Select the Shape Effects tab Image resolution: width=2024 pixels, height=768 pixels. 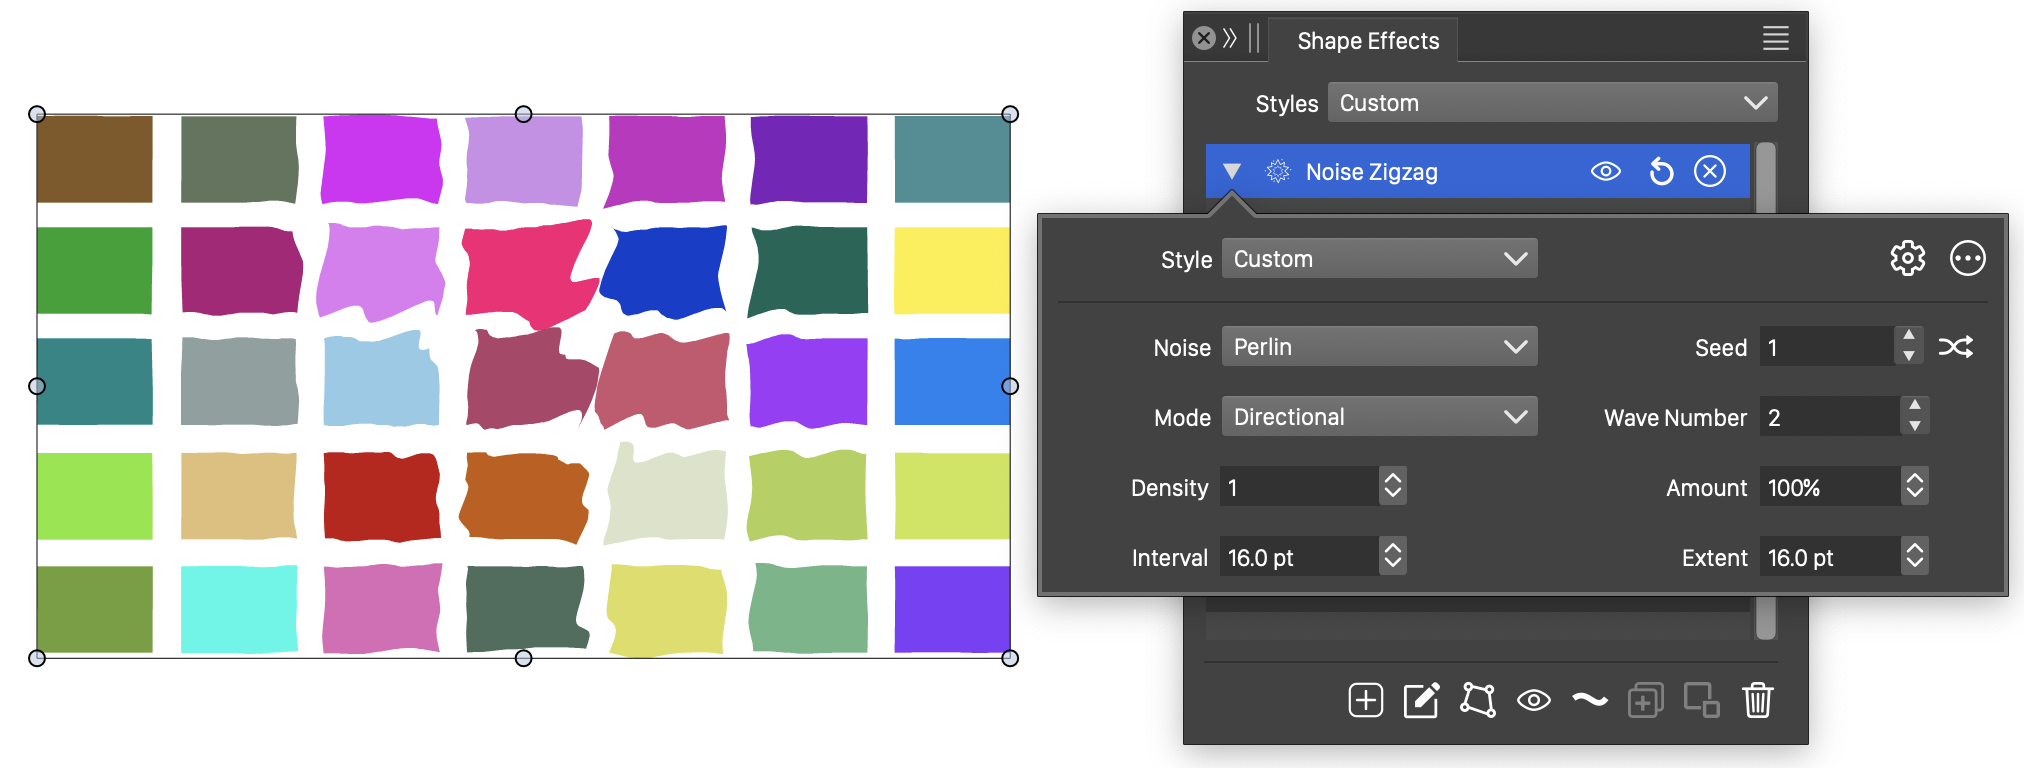coord(1367,41)
